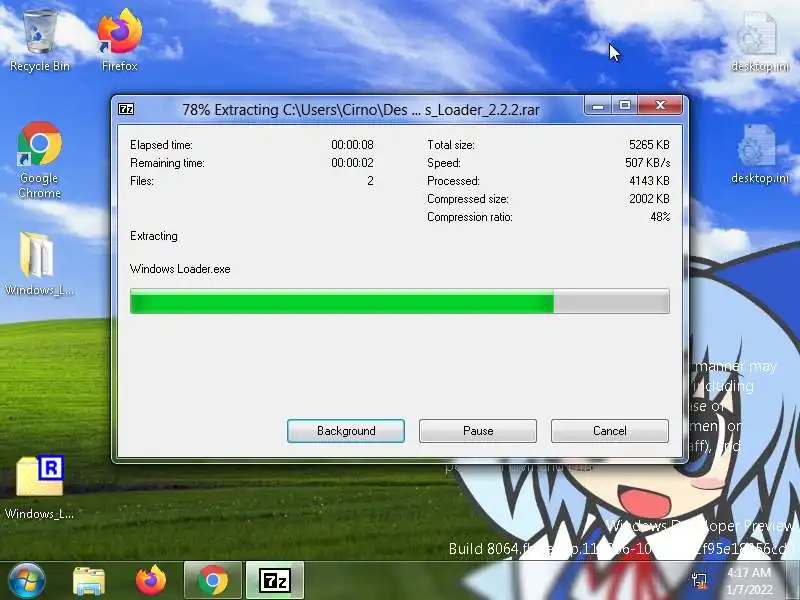Click the processed value 4143 KB

649,181
